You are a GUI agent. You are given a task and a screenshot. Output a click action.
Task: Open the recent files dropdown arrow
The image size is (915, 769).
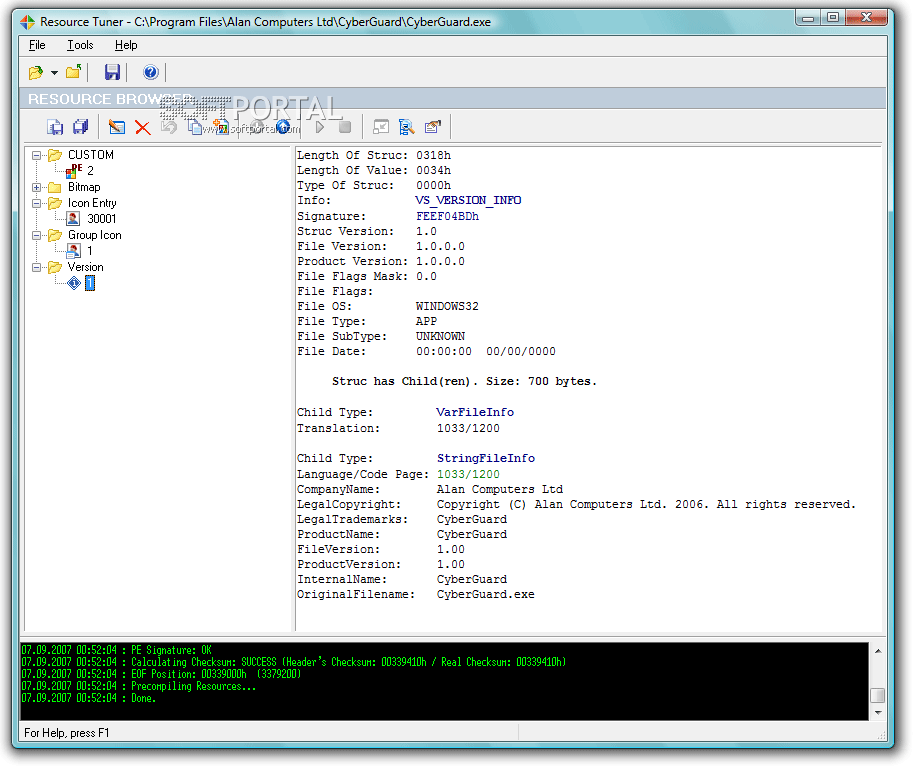click(x=54, y=73)
